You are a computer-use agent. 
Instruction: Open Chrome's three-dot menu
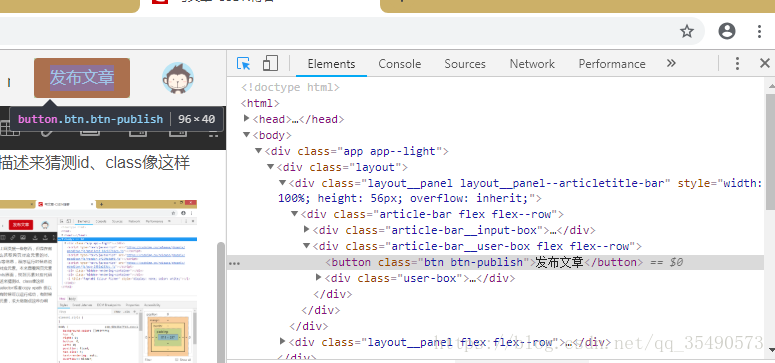760,31
